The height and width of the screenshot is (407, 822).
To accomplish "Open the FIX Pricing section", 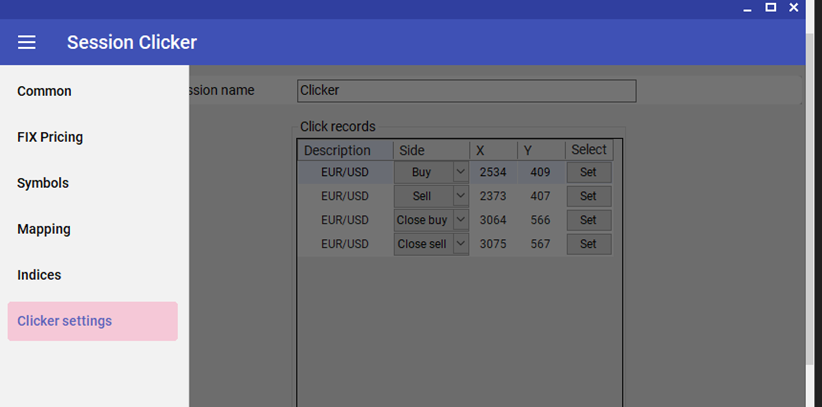I will [50, 137].
